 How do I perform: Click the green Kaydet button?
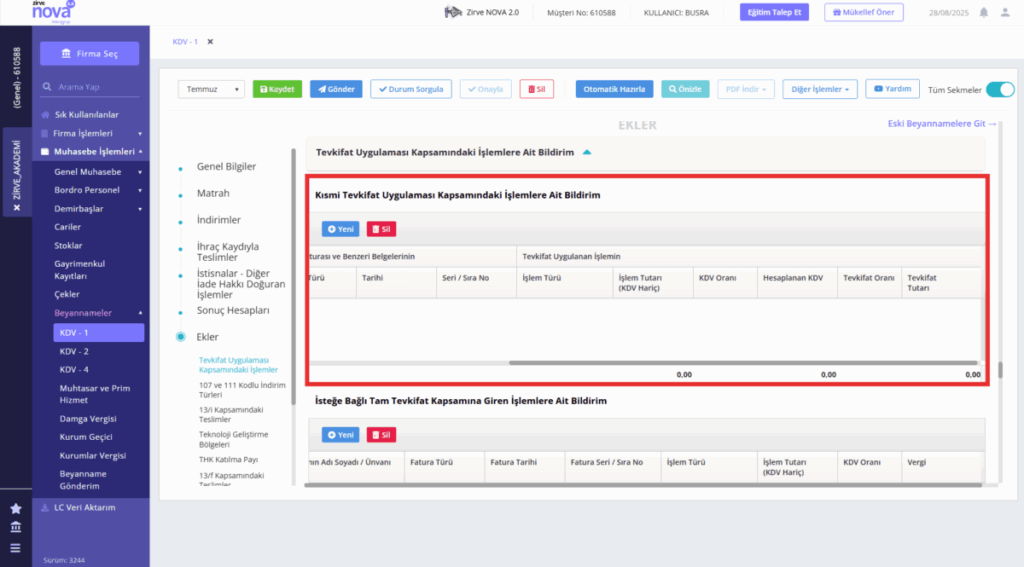point(277,89)
